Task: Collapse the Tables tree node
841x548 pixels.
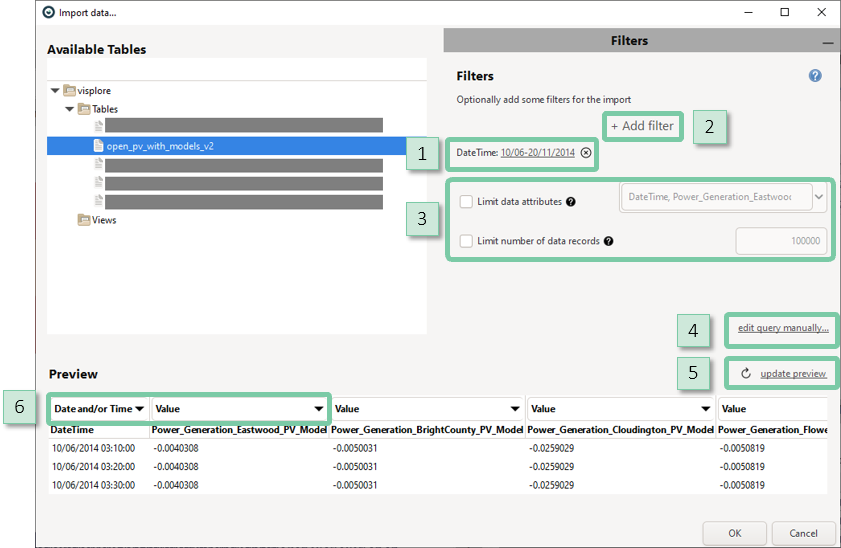Action: coord(70,109)
